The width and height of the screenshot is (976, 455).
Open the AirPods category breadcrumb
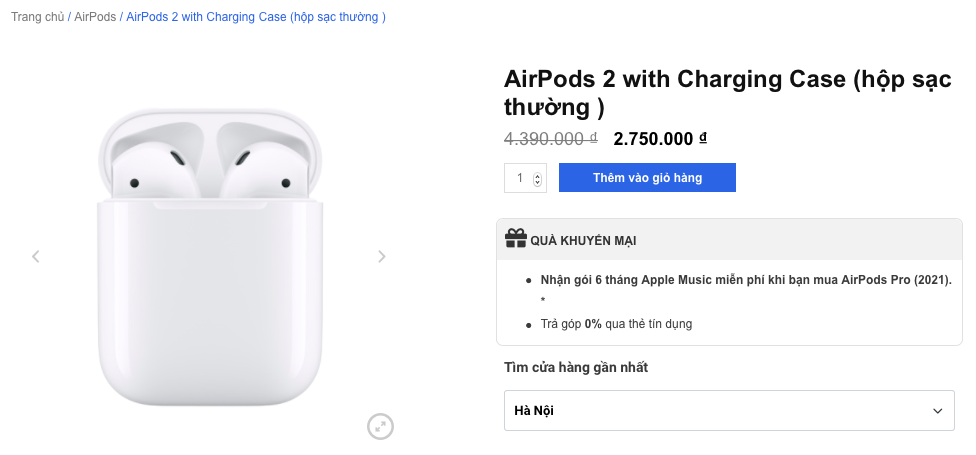[x=95, y=17]
